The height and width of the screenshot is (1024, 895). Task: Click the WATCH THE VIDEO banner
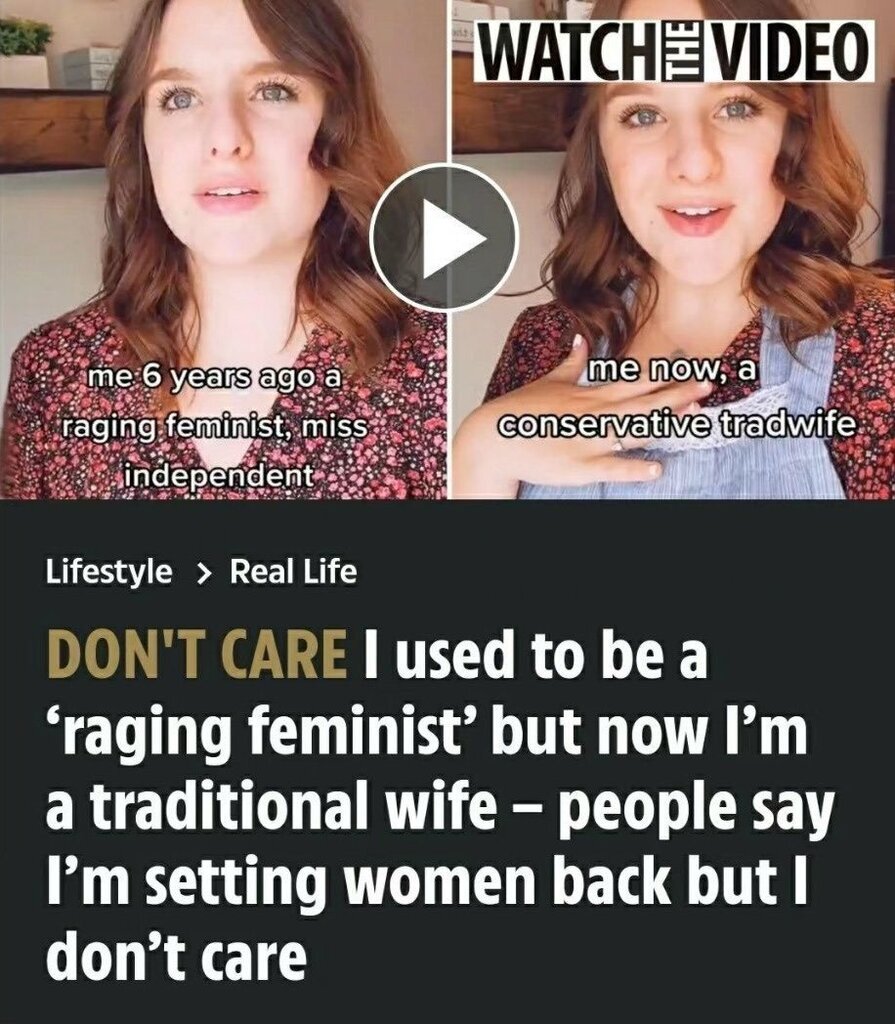coord(674,50)
